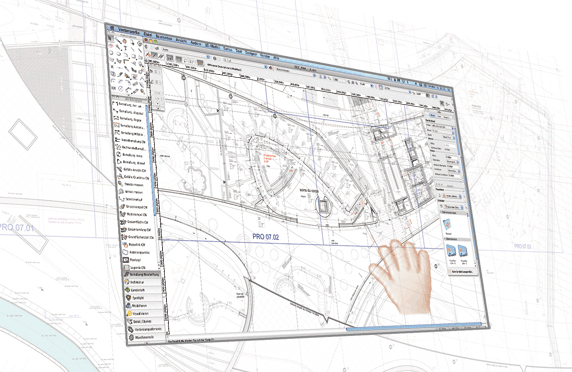Open the Ansicht menu
This screenshot has width=572, height=372.
(181, 40)
